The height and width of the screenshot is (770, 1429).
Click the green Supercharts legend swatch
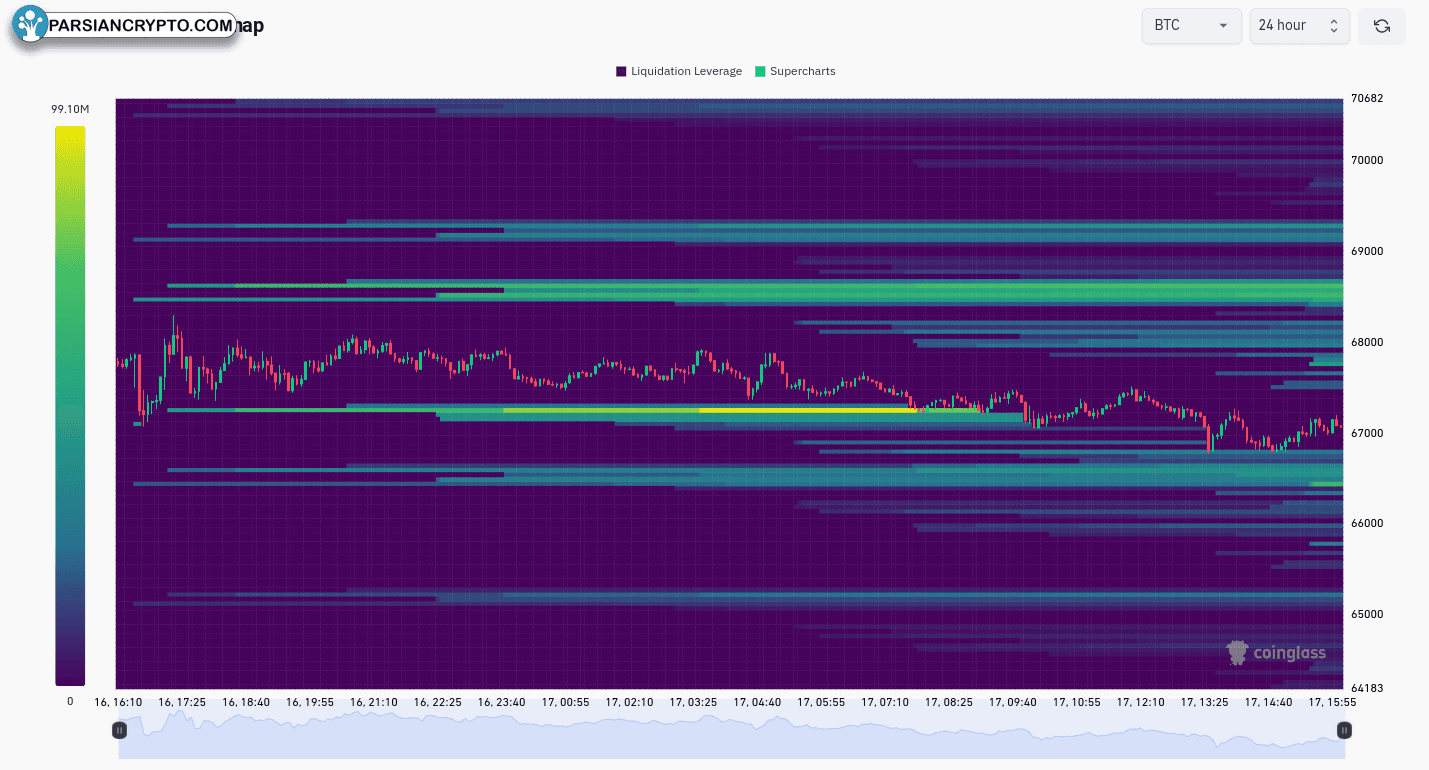coord(760,71)
